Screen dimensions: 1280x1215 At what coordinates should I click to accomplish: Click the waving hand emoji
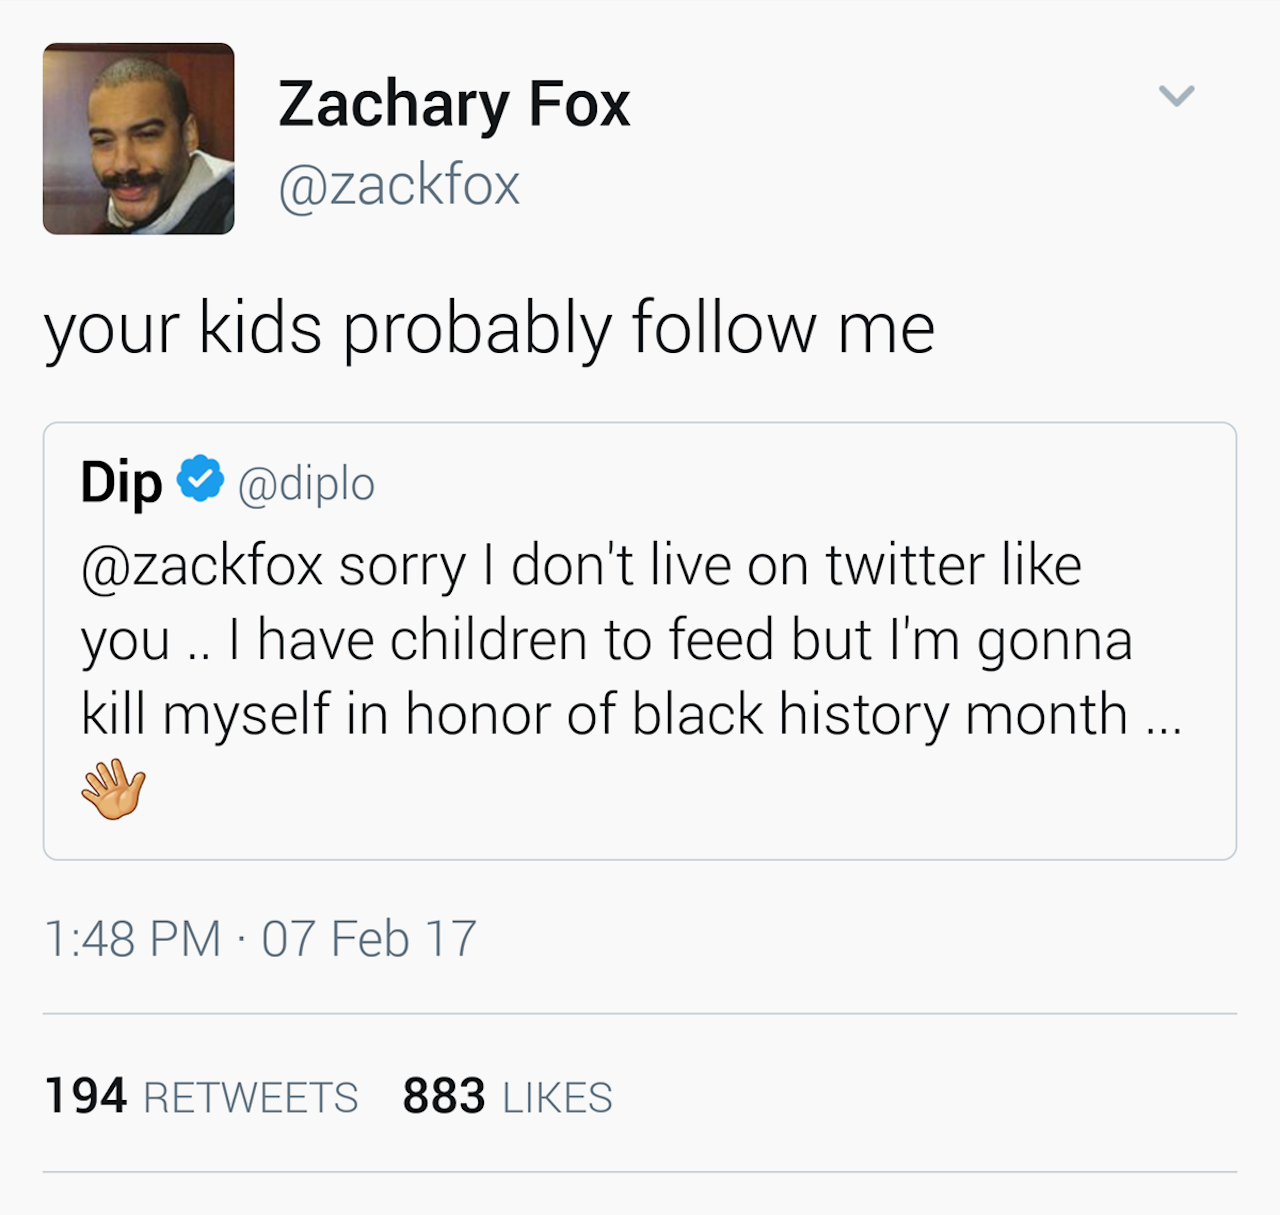pos(113,789)
